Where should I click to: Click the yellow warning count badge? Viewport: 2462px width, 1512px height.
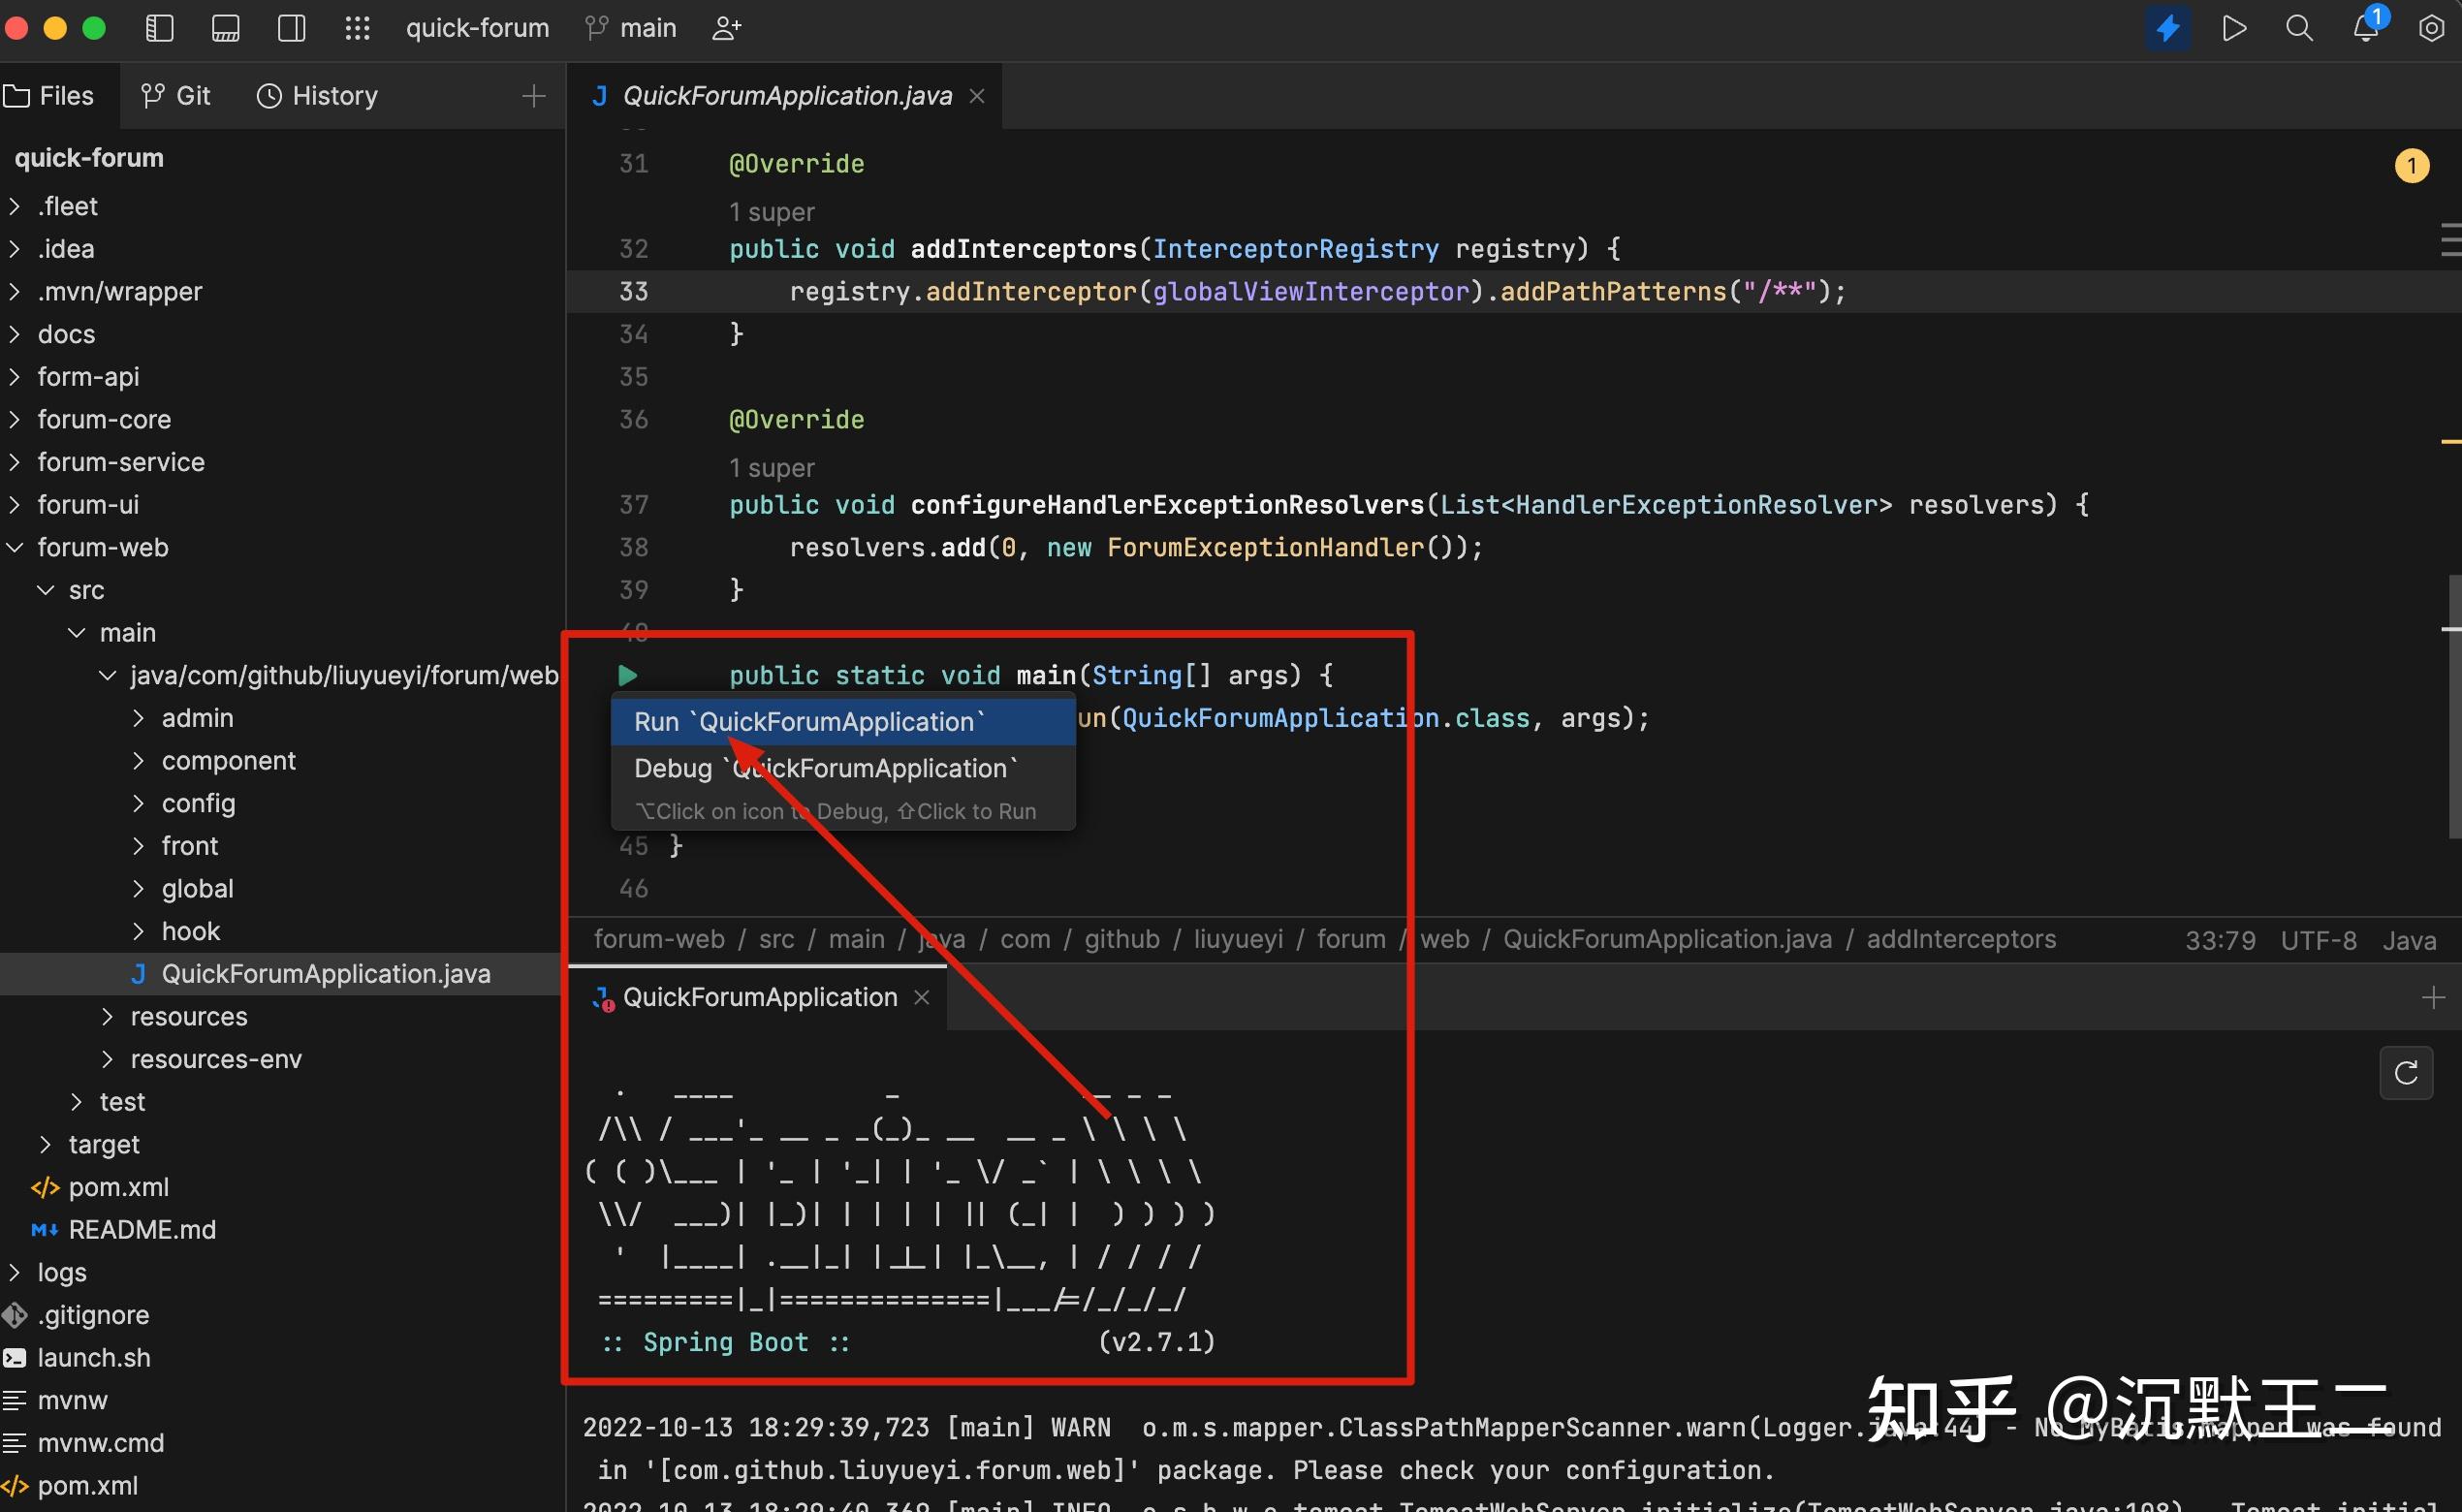tap(2412, 166)
